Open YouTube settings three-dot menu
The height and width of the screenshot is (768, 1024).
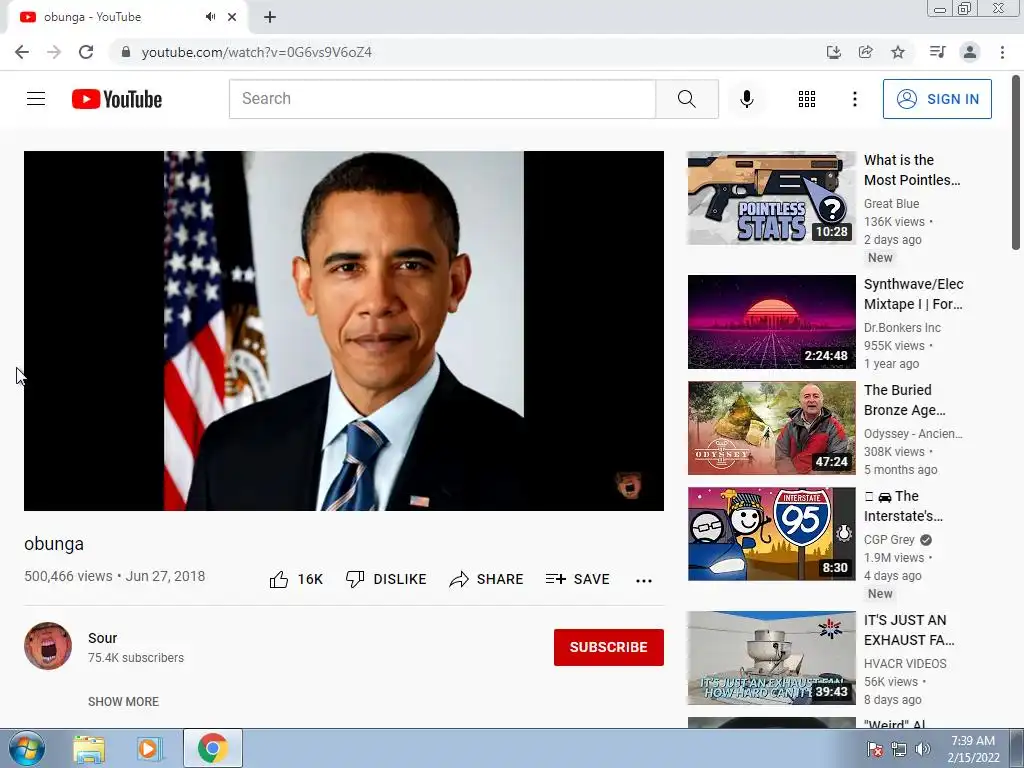click(x=854, y=99)
